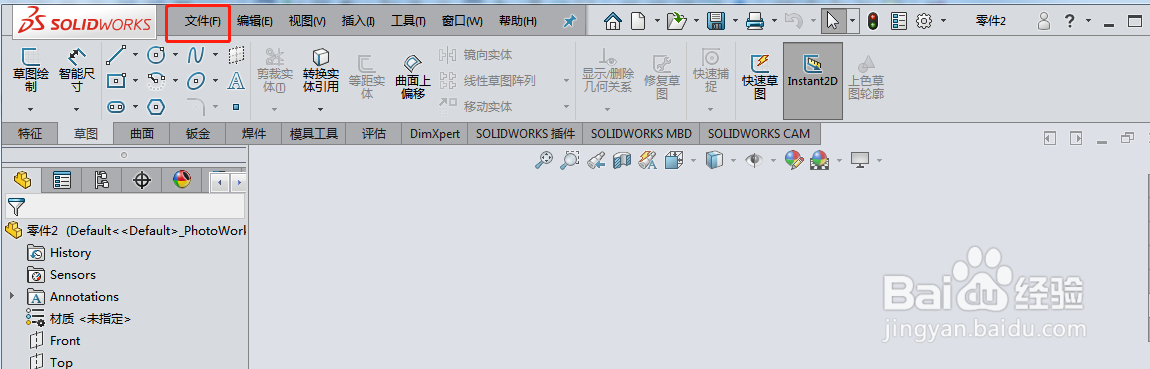Click the 草图绘制 sketch button

(31, 70)
